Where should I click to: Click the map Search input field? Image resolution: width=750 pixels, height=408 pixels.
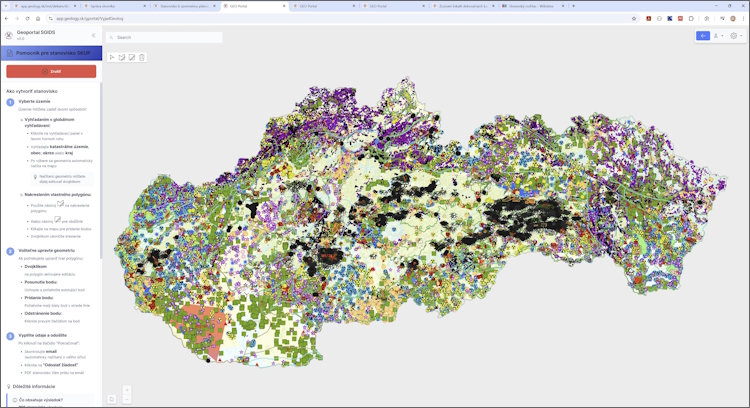[x=166, y=37]
